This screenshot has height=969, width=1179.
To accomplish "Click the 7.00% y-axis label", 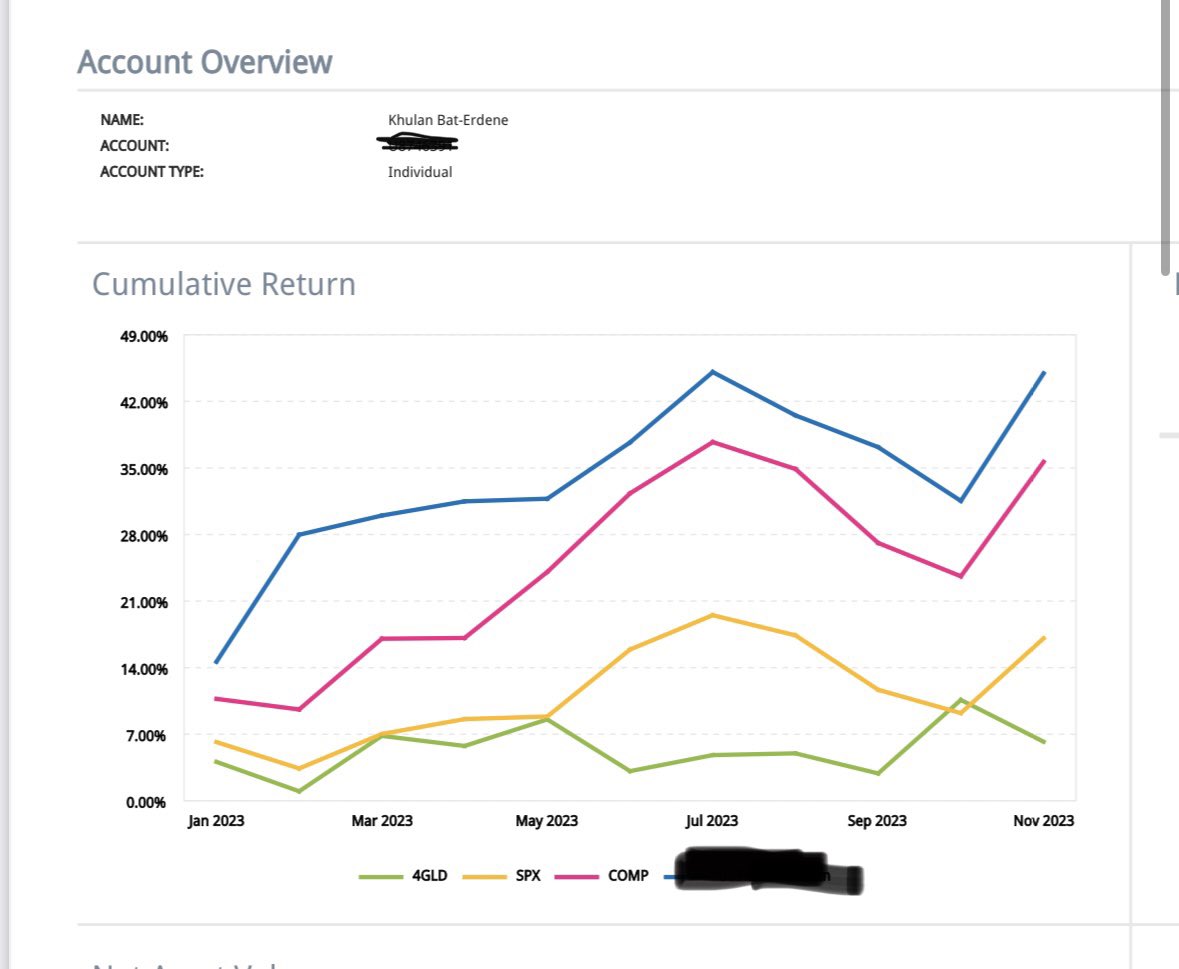I will pos(146,736).
